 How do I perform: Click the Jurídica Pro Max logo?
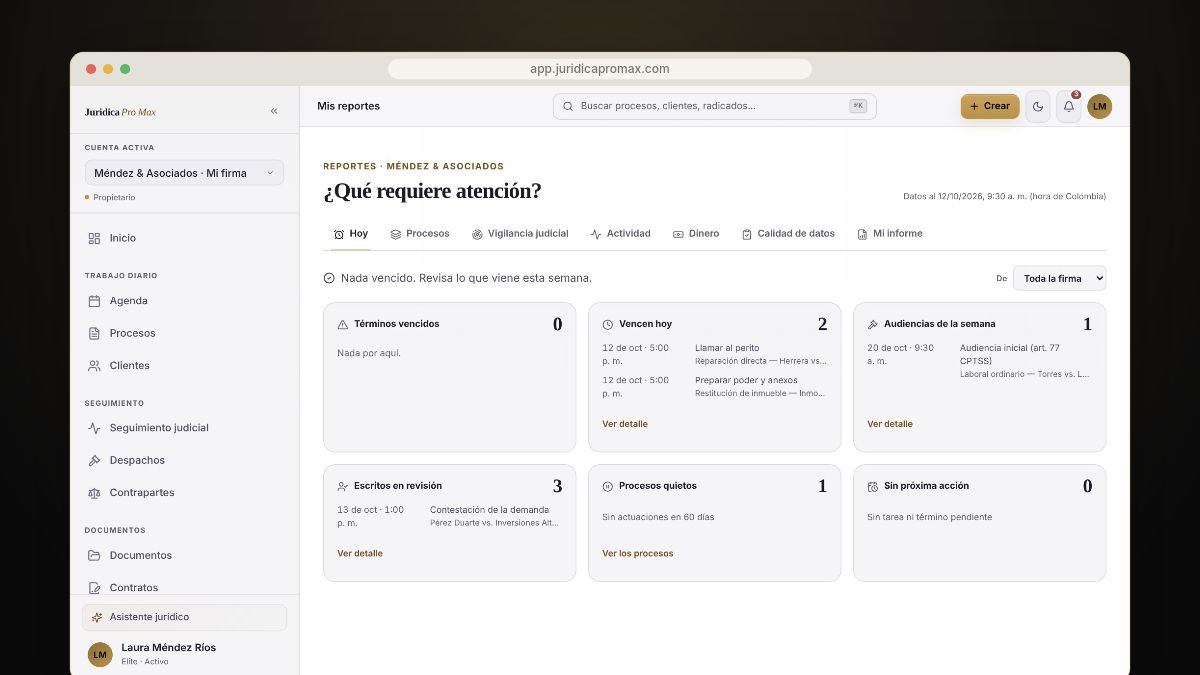120,112
